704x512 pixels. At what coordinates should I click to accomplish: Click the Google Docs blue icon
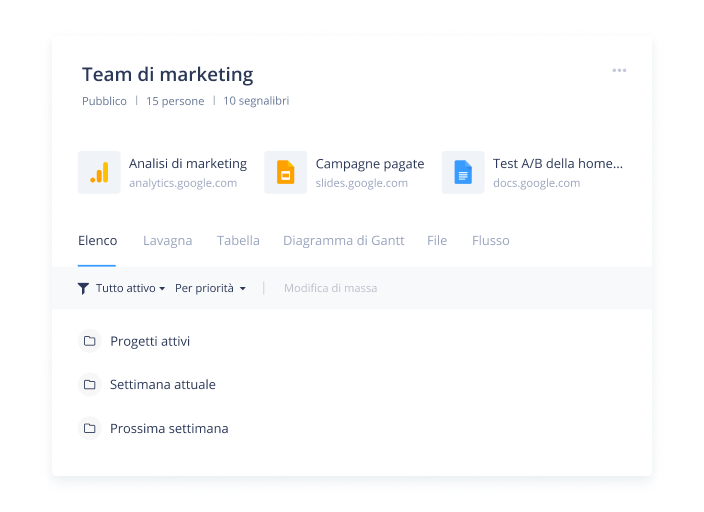(463, 172)
